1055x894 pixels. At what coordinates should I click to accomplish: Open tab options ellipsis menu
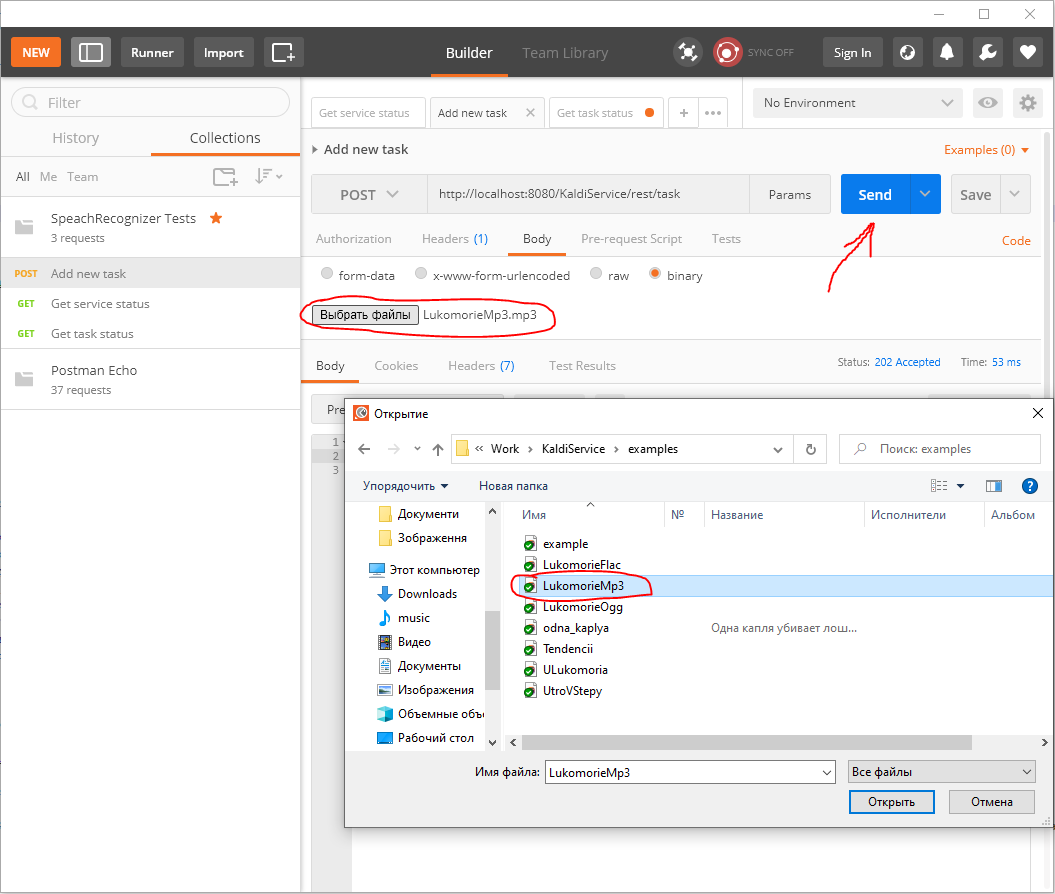(713, 113)
